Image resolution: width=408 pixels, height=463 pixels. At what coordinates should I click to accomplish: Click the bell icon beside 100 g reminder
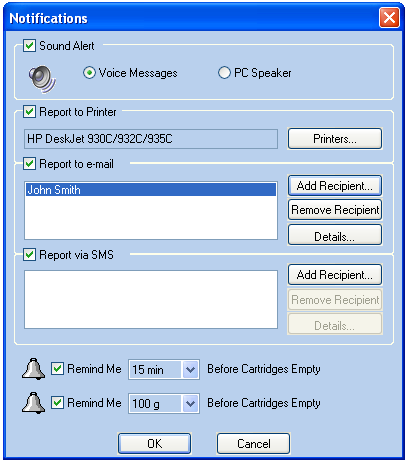pyautogui.click(x=33, y=403)
